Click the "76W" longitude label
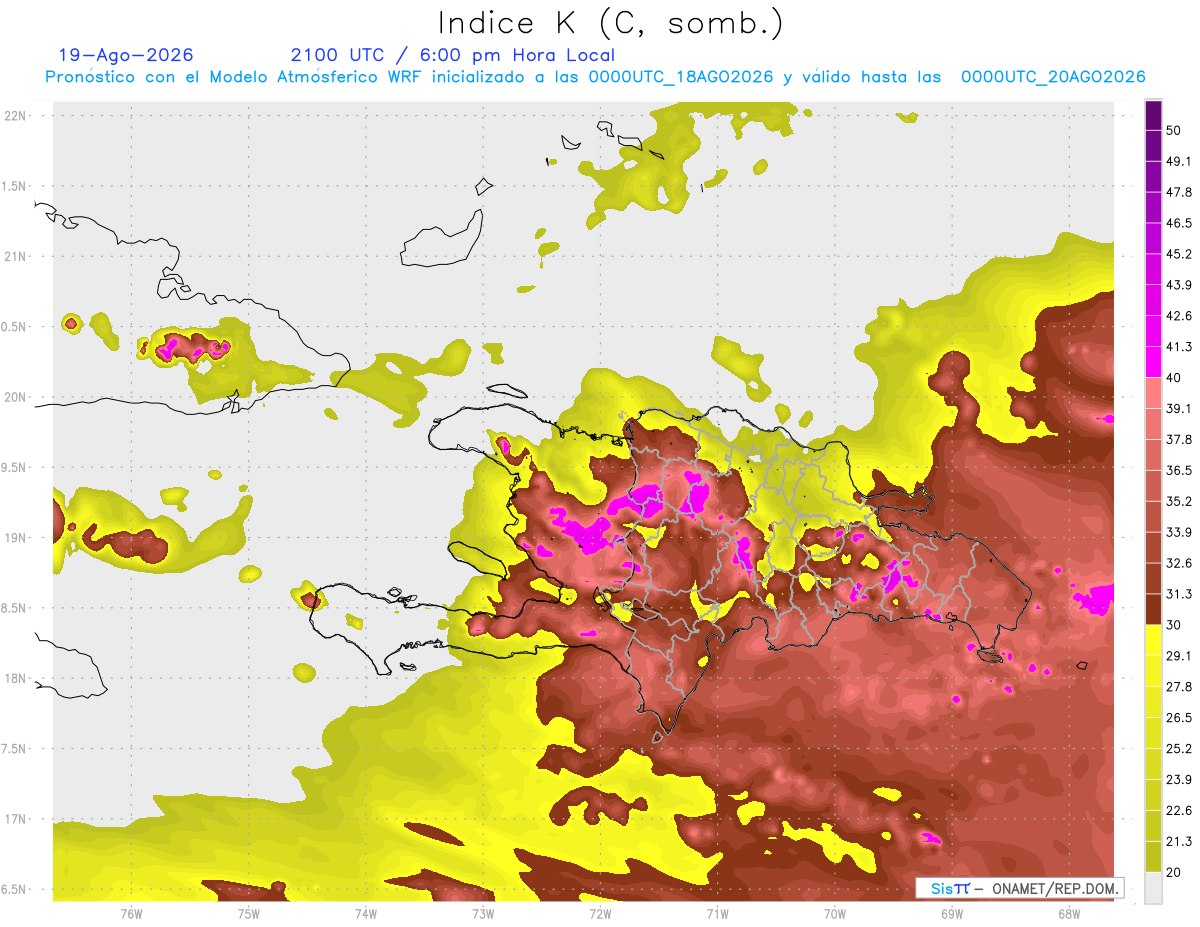This screenshot has width=1200, height=927. point(131,913)
